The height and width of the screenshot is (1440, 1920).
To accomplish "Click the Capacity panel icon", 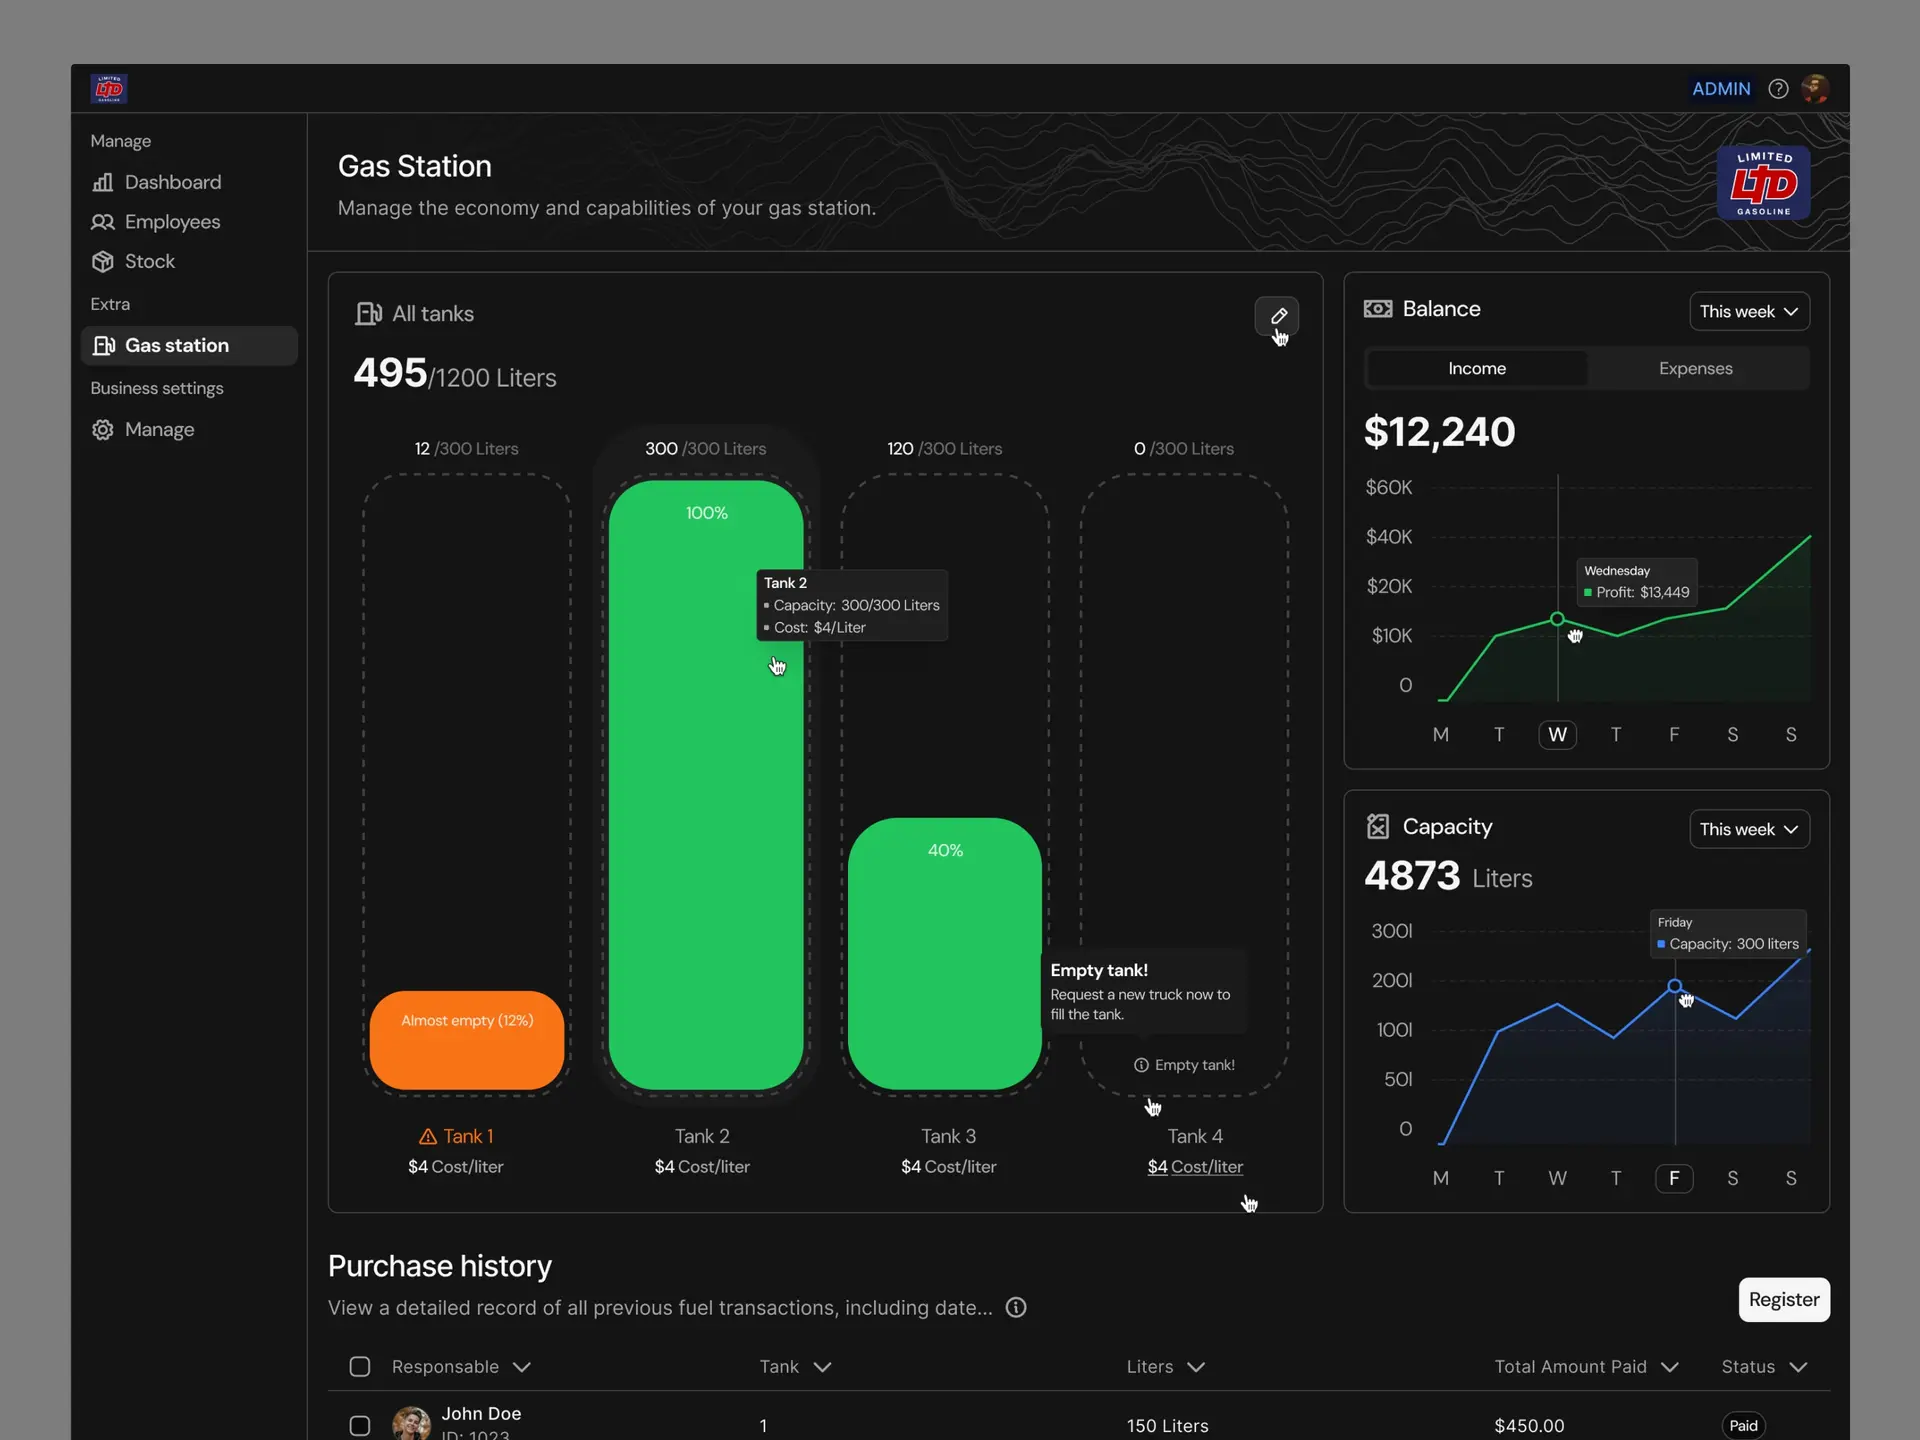I will pyautogui.click(x=1378, y=826).
